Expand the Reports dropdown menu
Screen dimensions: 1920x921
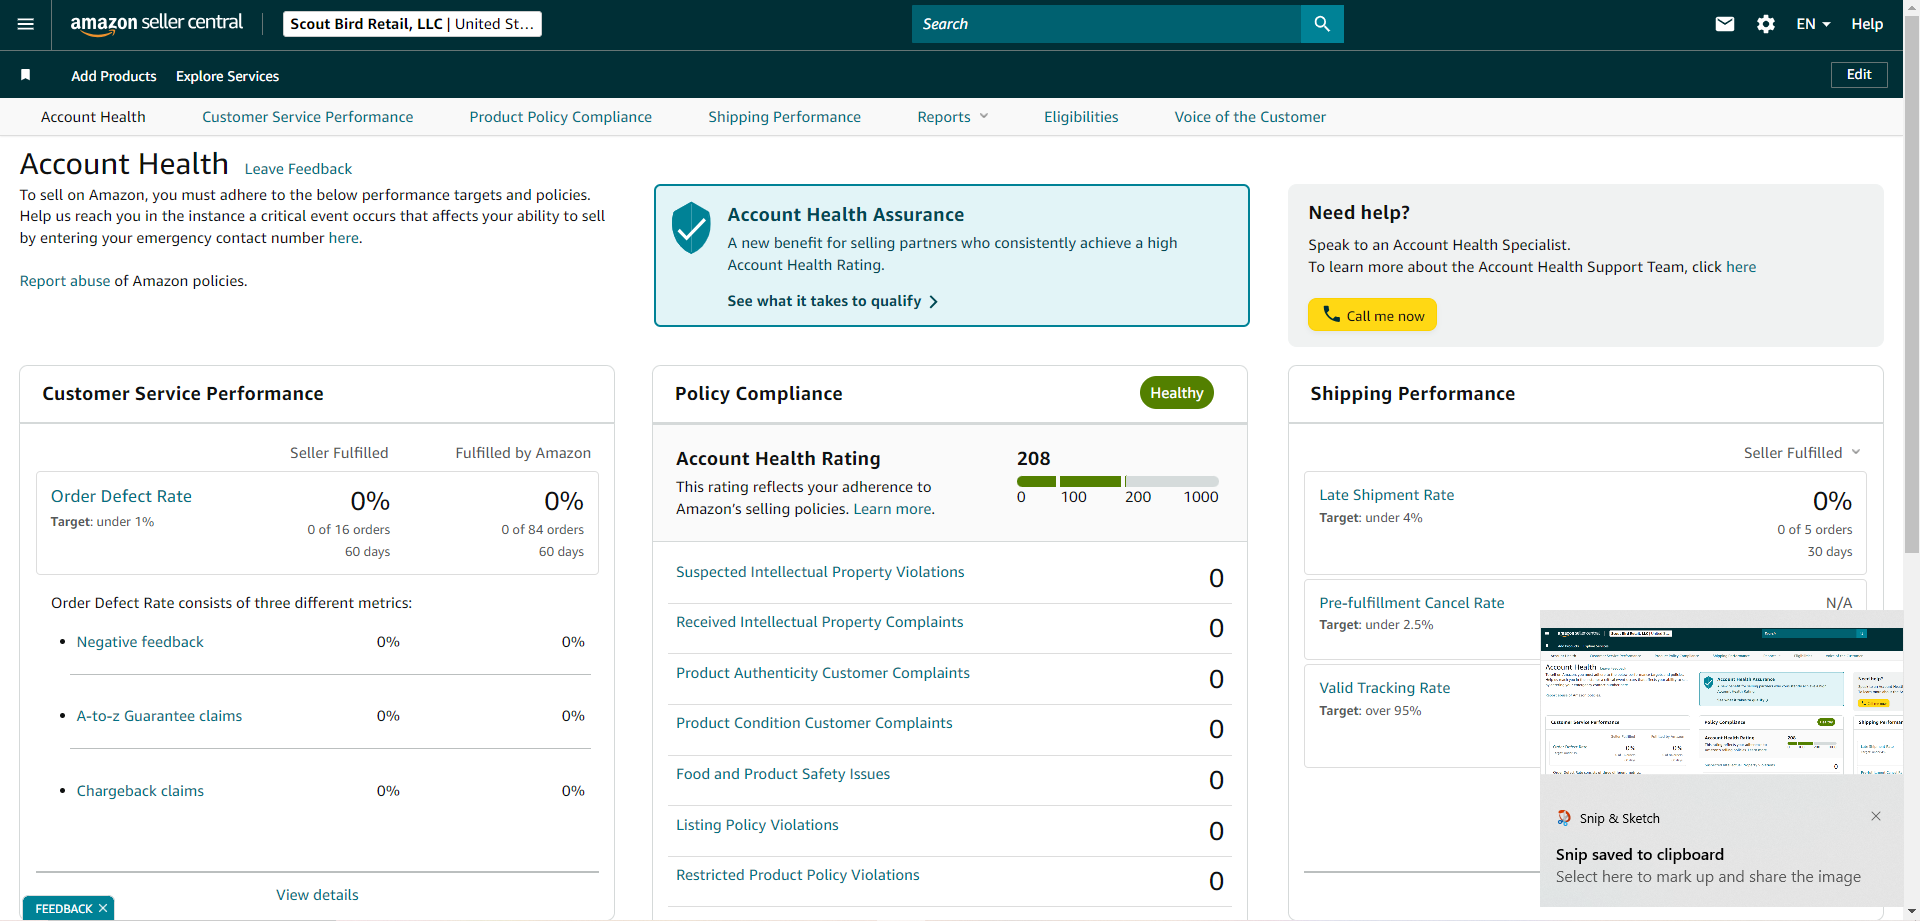pyautogui.click(x=953, y=117)
